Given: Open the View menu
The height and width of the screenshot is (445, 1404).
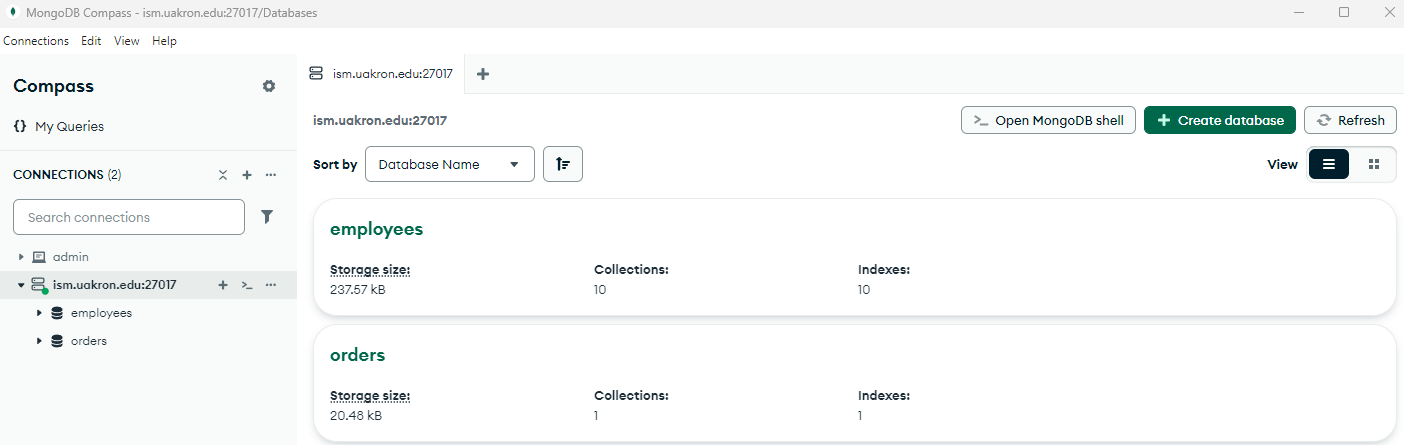Looking at the screenshot, I should (126, 41).
